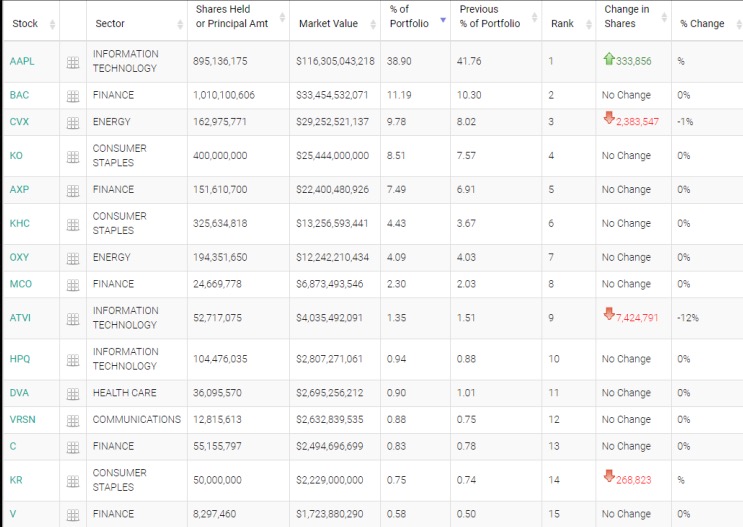
Task: Open the grid icon in the HPQ row
Action: click(73, 360)
